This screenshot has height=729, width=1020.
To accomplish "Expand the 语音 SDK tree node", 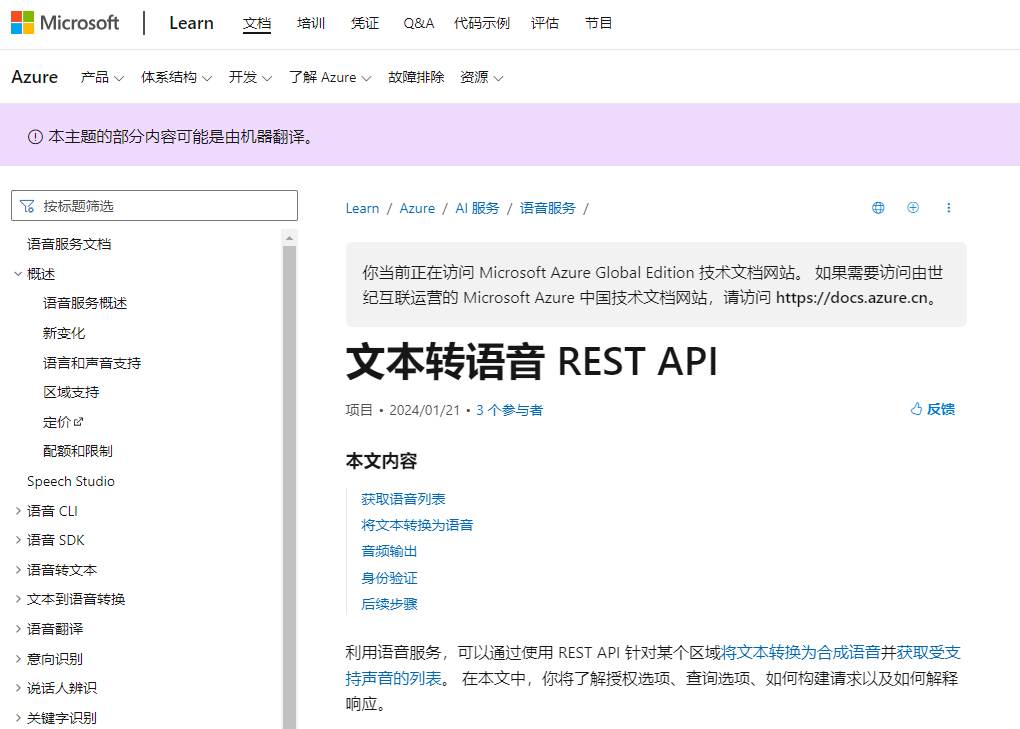I will click(18, 540).
